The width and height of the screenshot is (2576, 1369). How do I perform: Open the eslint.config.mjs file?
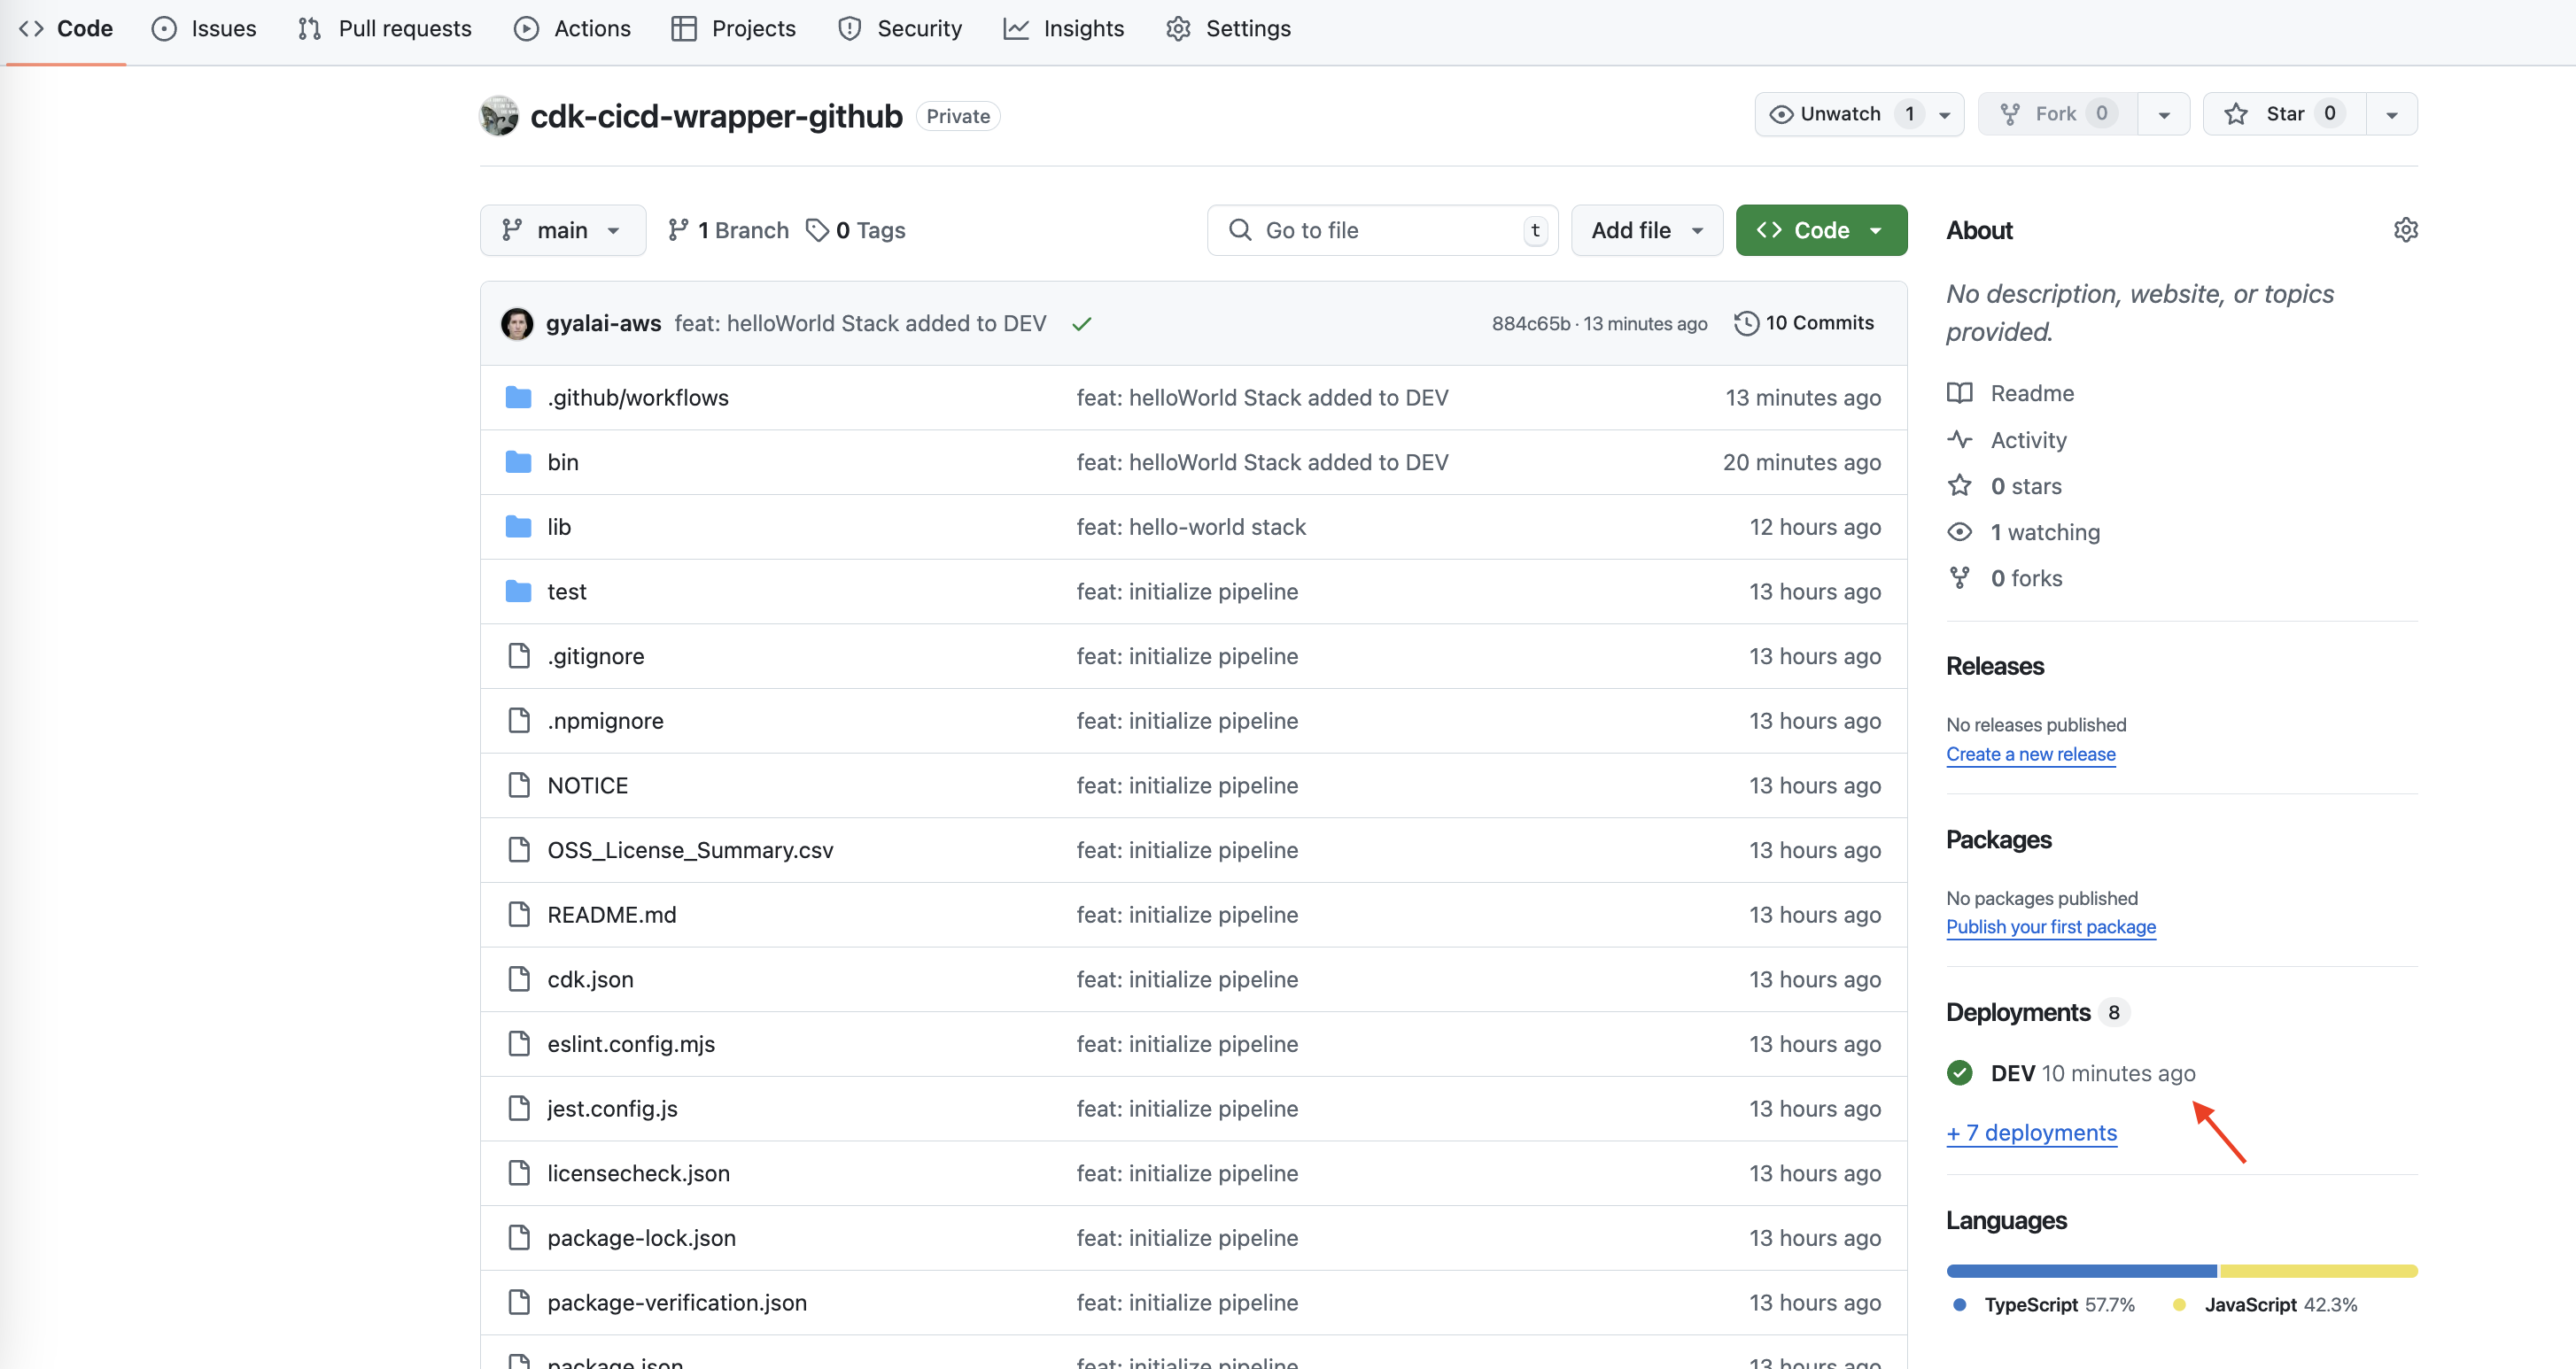tap(631, 1044)
